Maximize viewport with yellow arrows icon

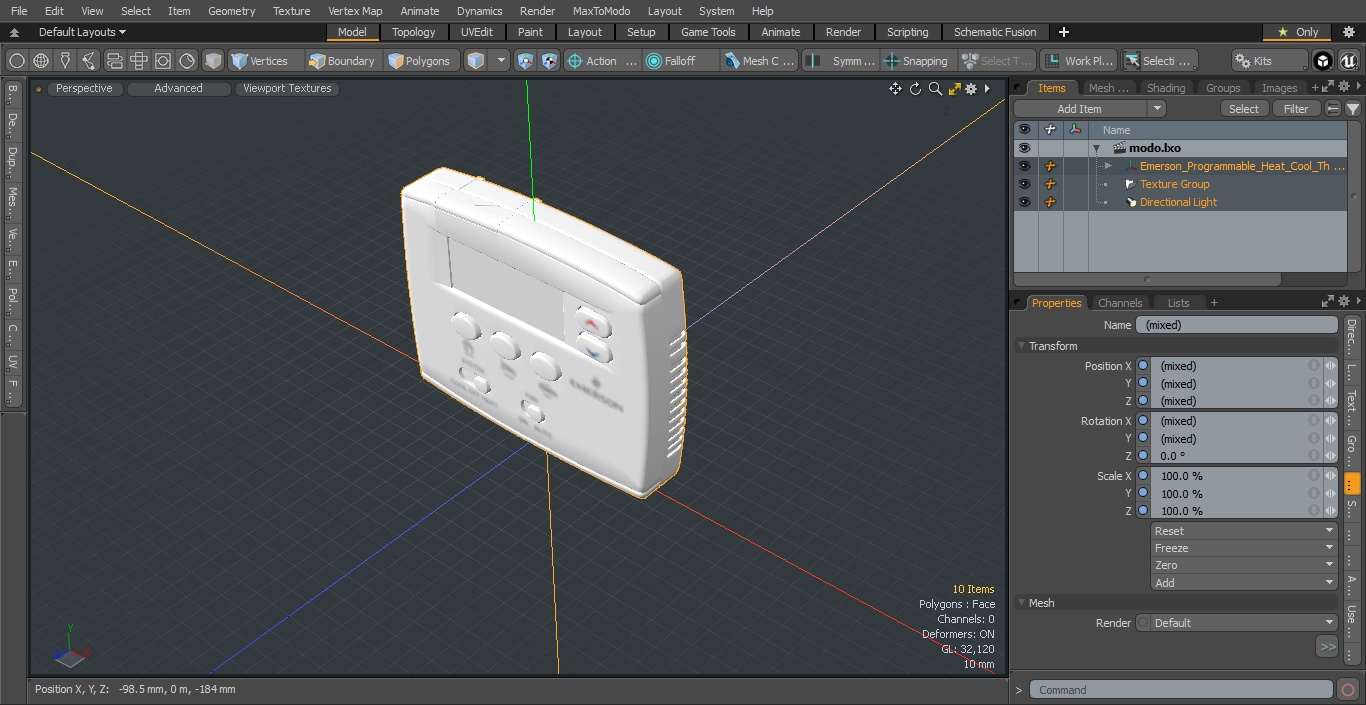coord(954,89)
